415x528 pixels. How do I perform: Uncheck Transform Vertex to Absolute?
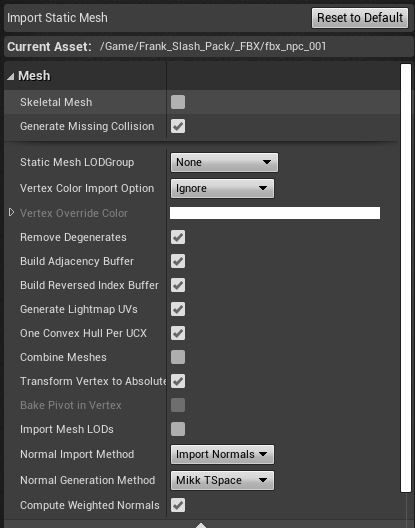178,381
